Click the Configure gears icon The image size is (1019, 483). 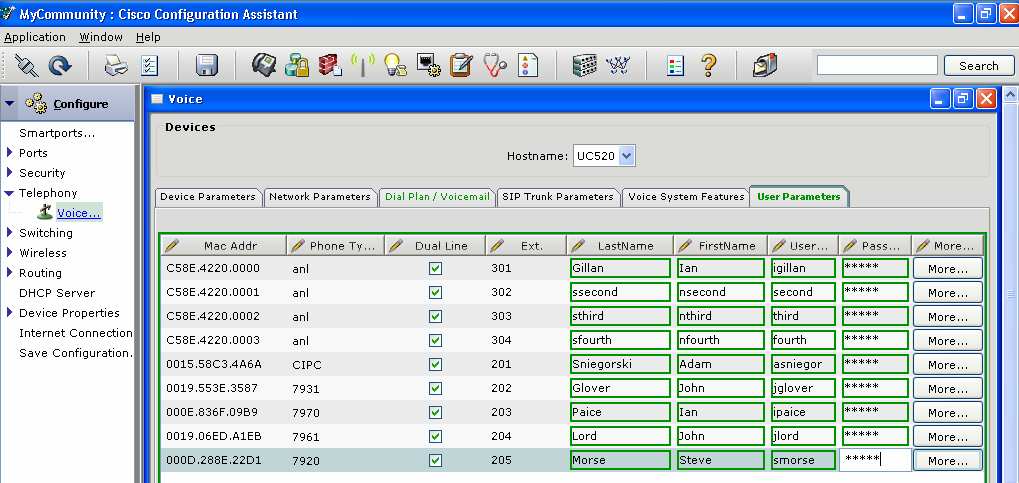(36, 103)
